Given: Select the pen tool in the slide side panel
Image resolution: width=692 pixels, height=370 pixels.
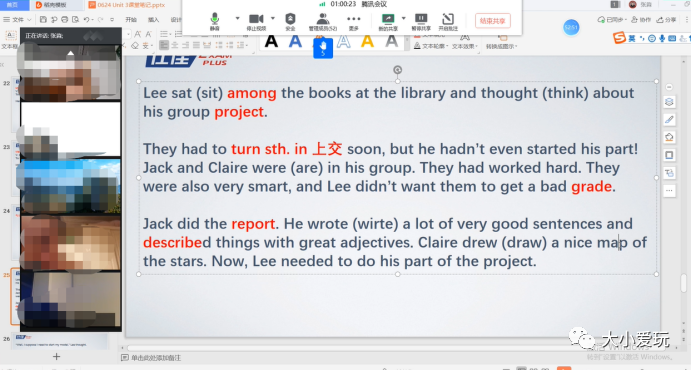Looking at the screenshot, I should [669, 120].
